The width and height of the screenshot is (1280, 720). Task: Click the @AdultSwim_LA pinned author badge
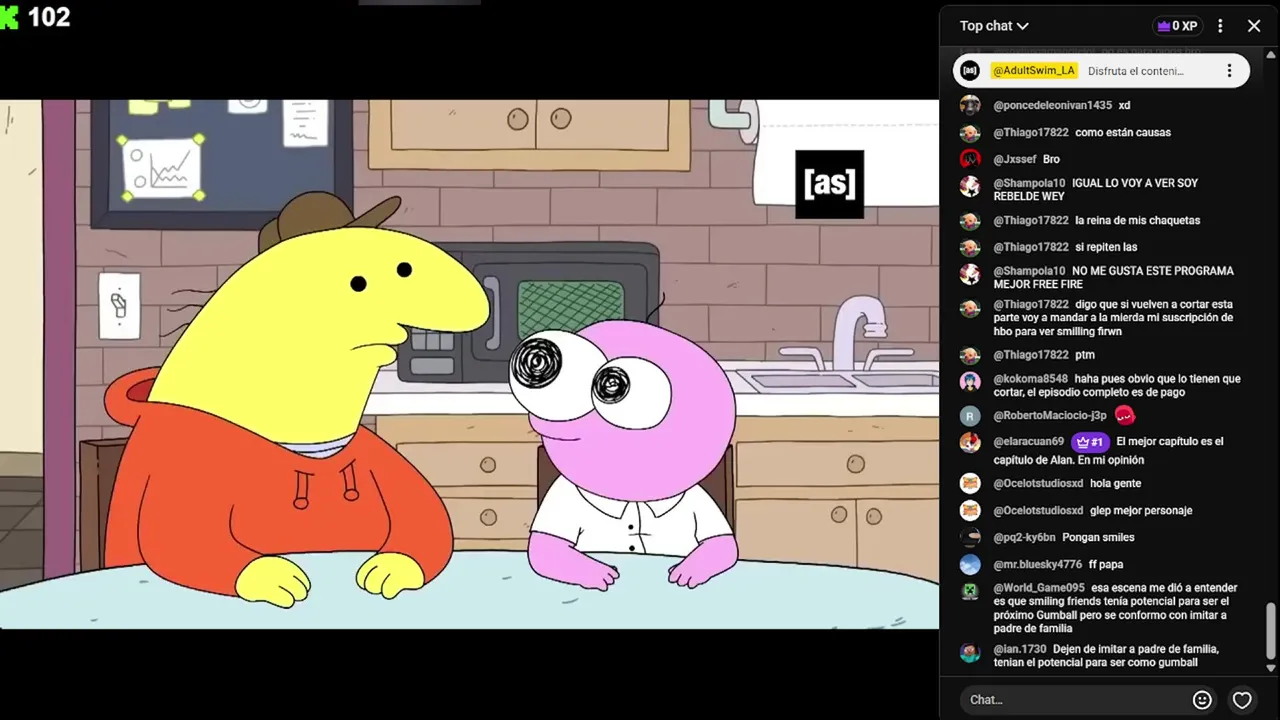pyautogui.click(x=1034, y=71)
